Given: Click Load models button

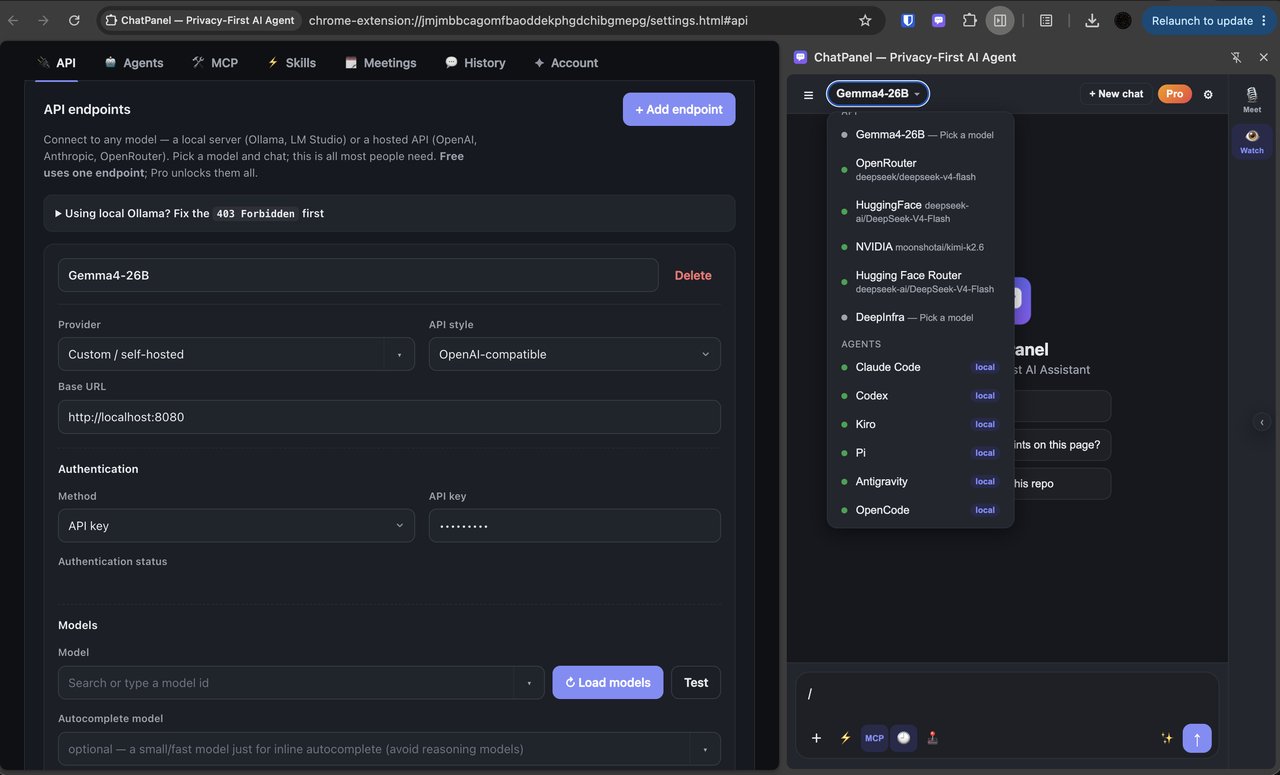Looking at the screenshot, I should pos(608,683).
